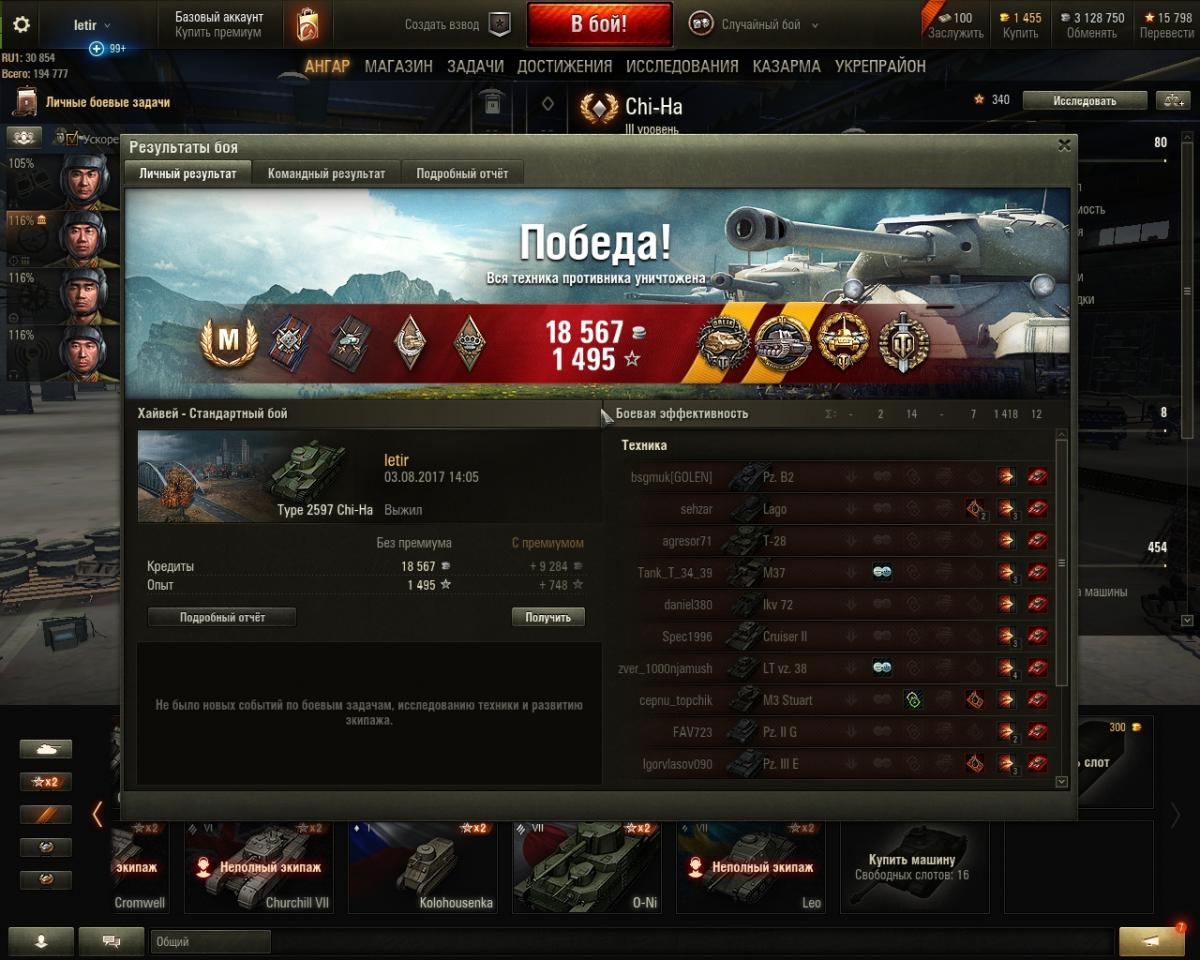The image size is (1200, 960).
Task: Toggle the tank type carousel filter
Action: coord(46,749)
